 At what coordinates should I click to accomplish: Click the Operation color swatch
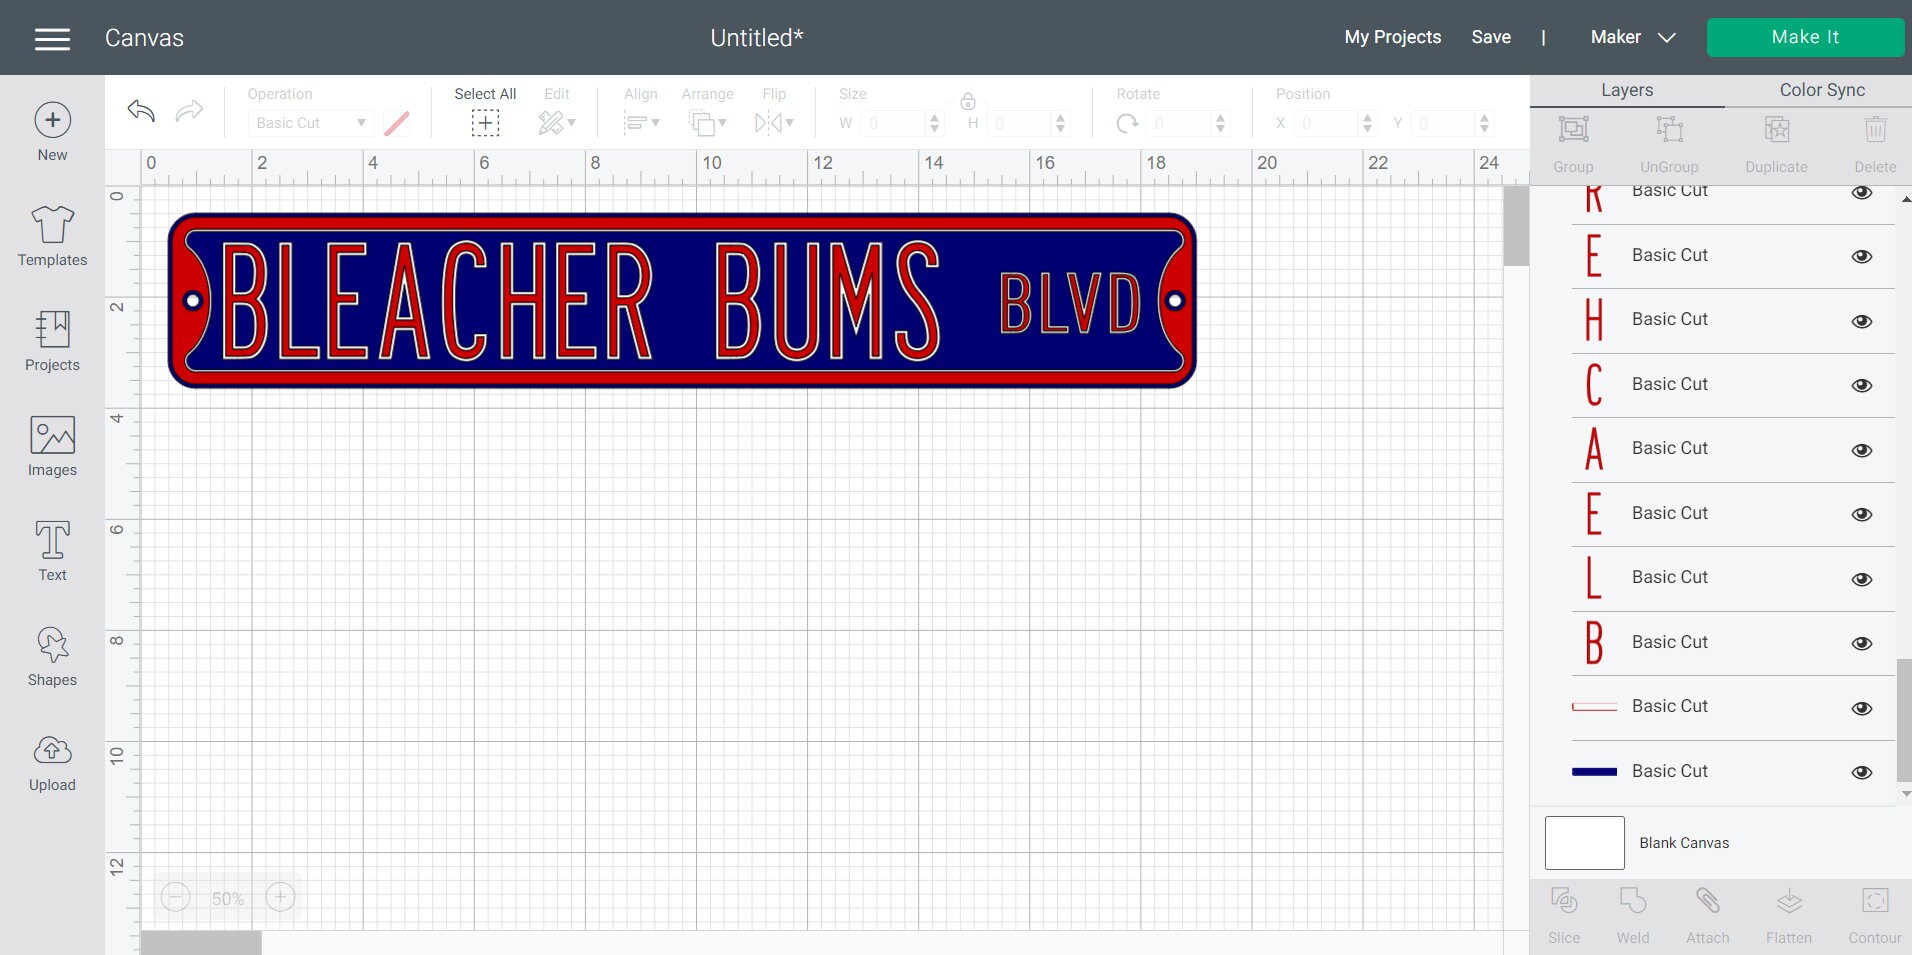396,122
